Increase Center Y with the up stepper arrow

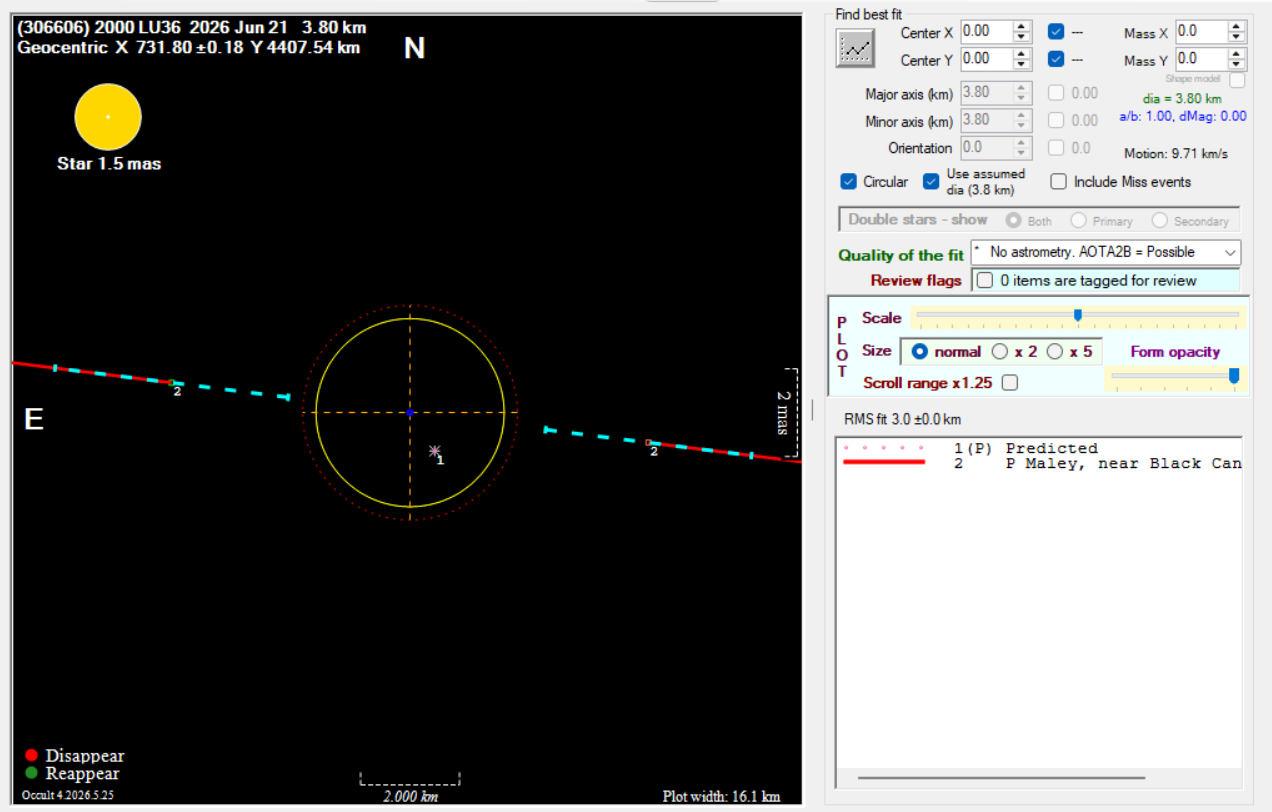pyautogui.click(x=1022, y=54)
